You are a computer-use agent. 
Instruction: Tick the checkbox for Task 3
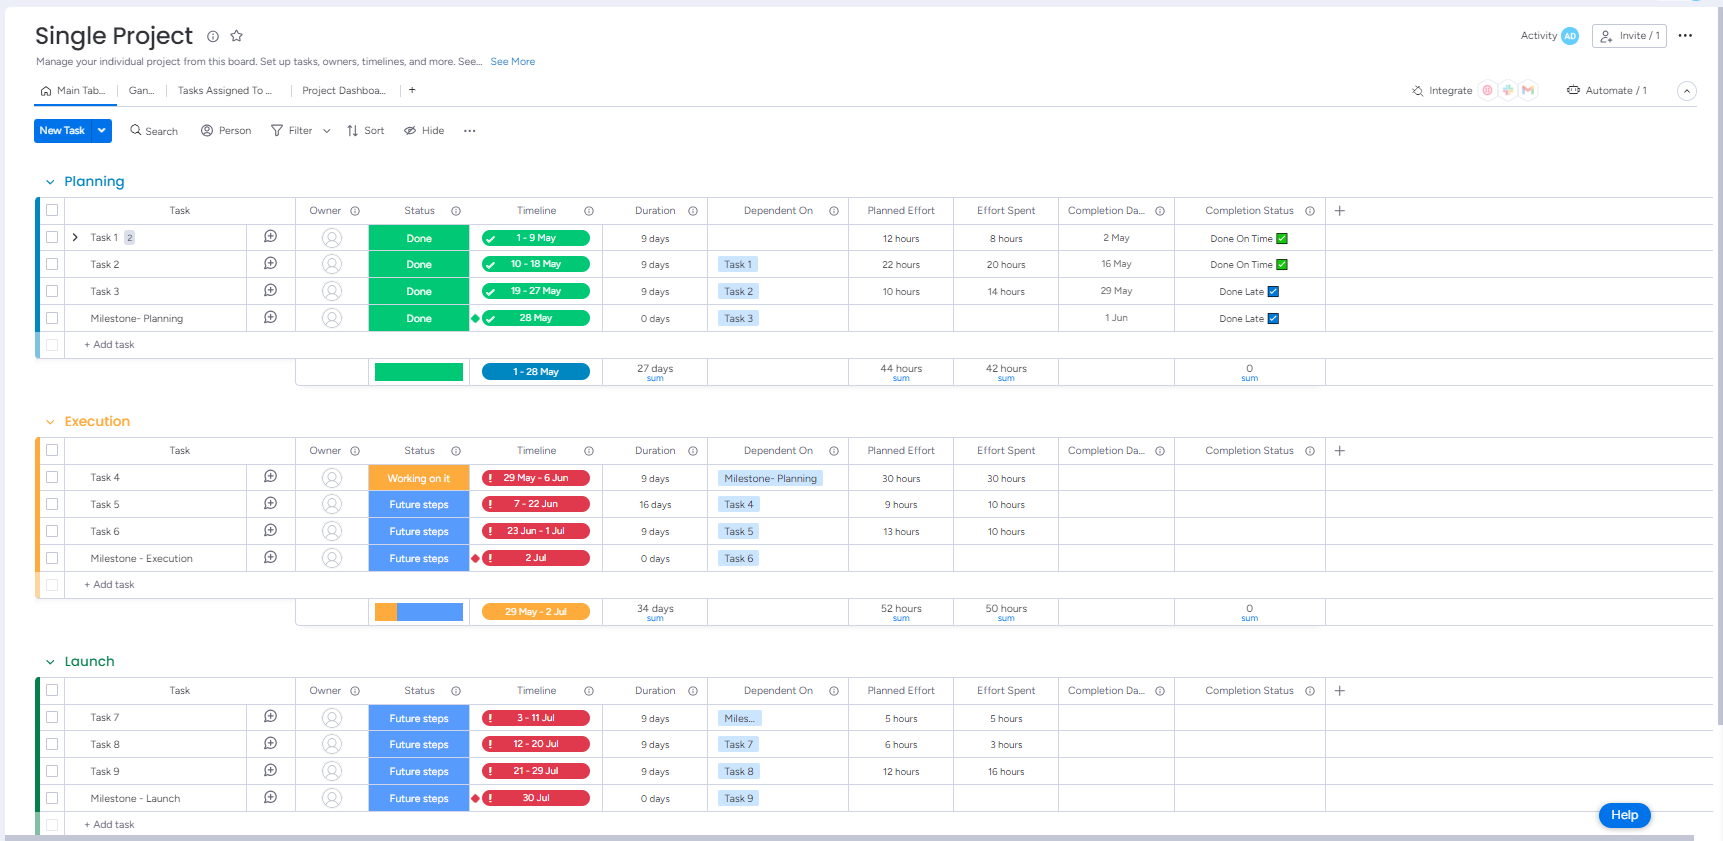52,291
